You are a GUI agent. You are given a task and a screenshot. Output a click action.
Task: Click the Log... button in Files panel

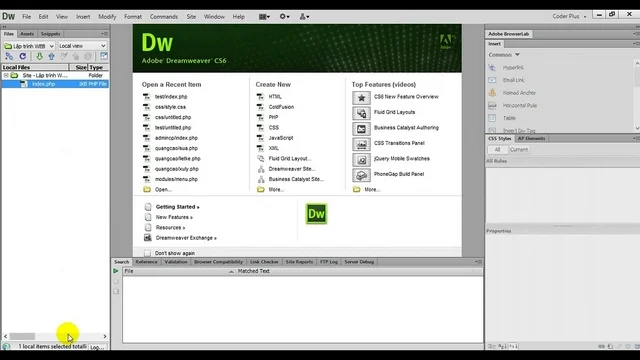pyautogui.click(x=97, y=347)
